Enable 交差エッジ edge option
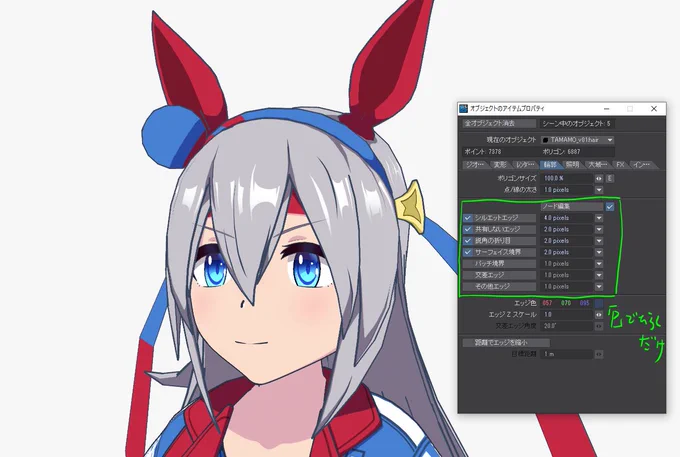 coord(500,275)
